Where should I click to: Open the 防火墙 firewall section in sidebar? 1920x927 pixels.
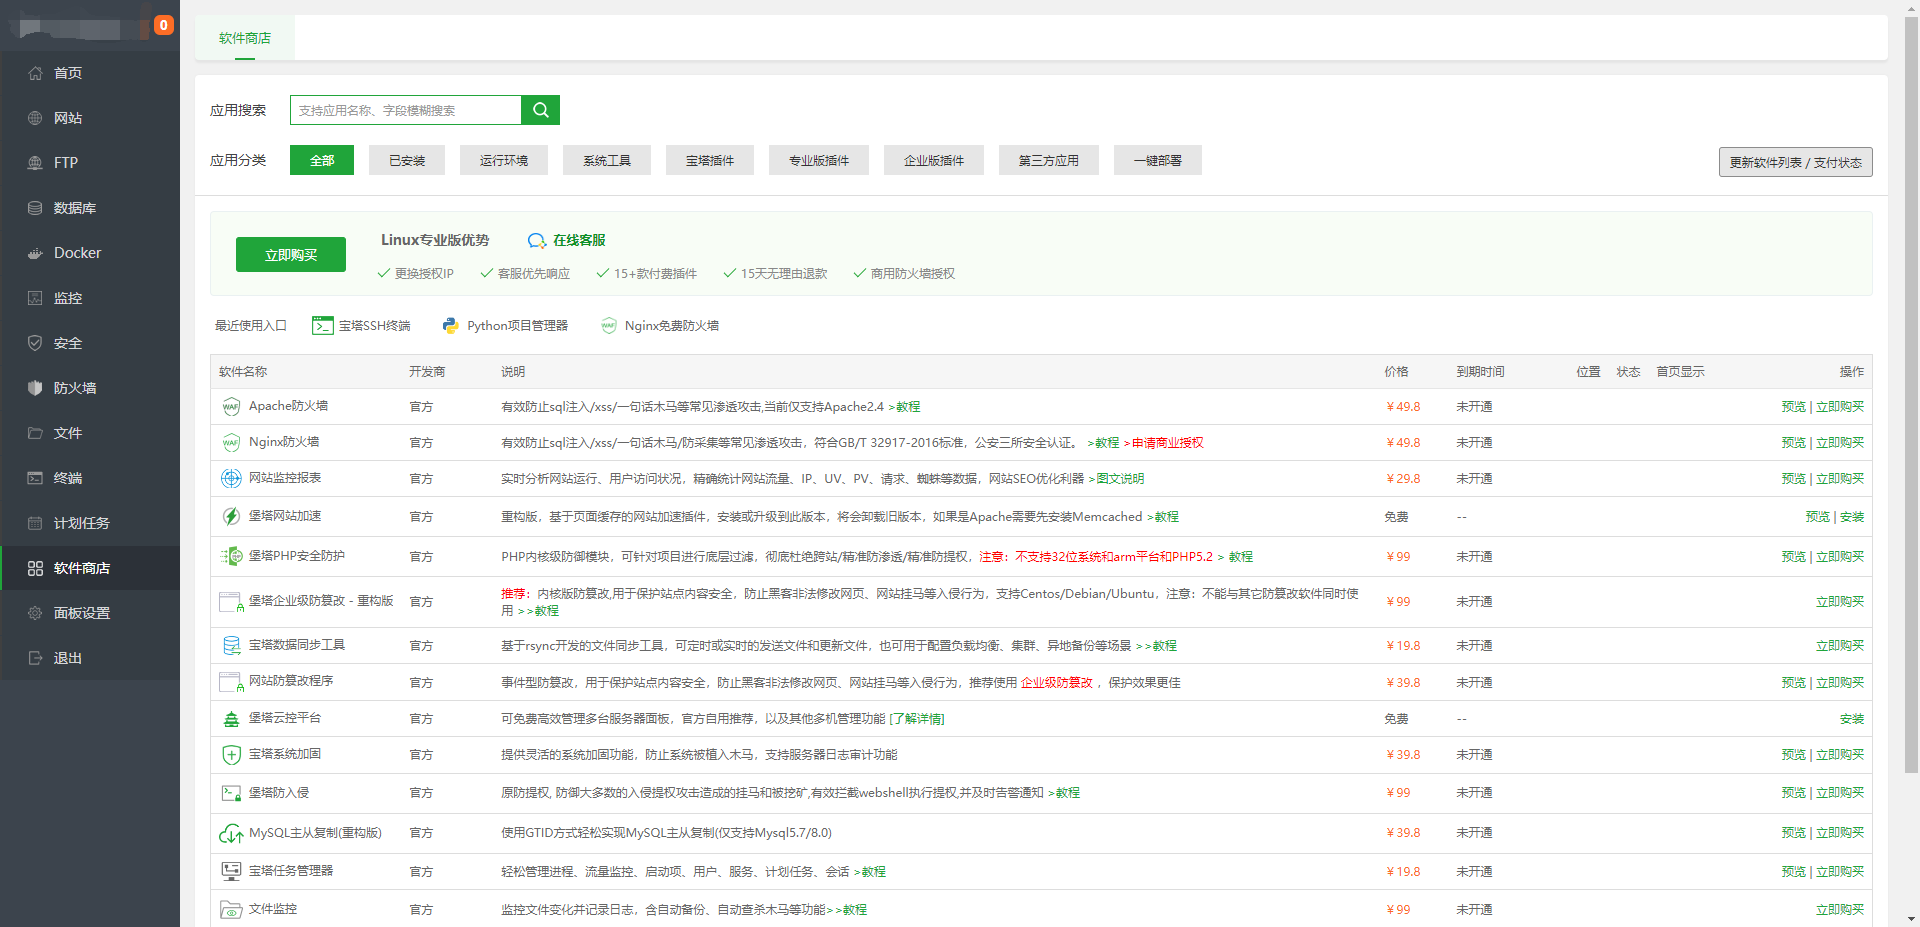pyautogui.click(x=75, y=387)
